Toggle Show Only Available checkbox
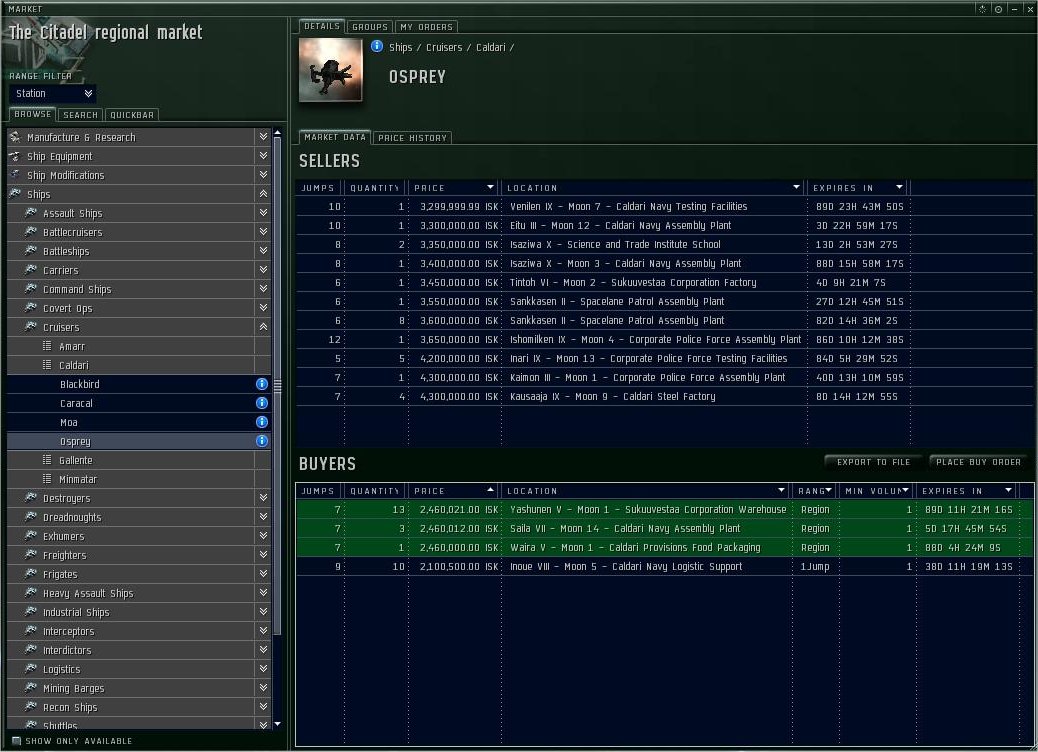Viewport: 1038px width, 752px height. point(17,741)
